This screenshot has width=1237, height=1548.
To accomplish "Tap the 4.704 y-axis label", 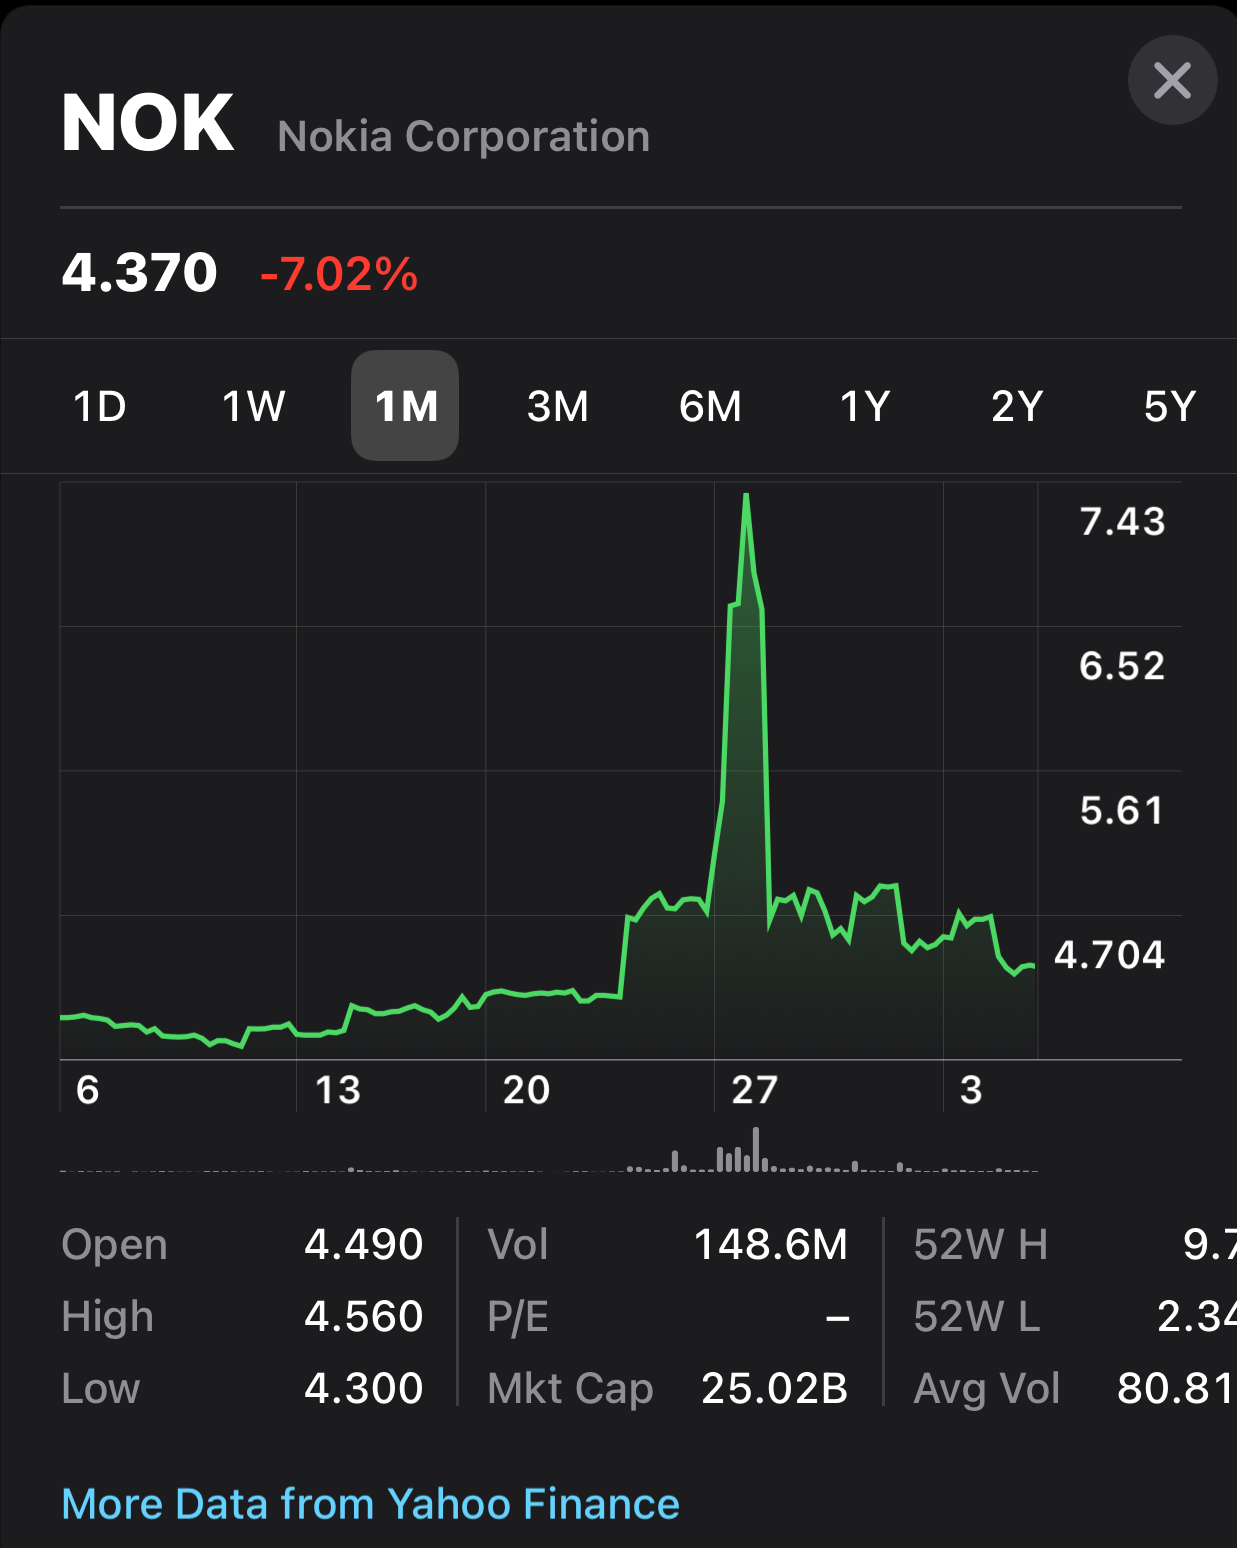I will click(1110, 954).
